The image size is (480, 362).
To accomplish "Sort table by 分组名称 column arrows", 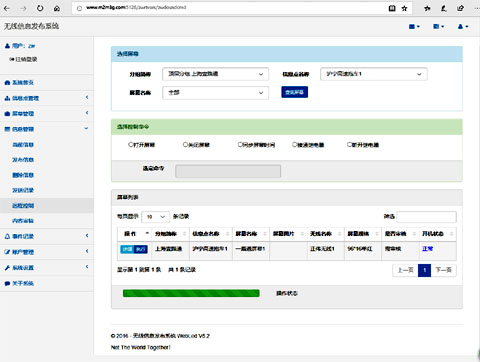I will pyautogui.click(x=185, y=234).
